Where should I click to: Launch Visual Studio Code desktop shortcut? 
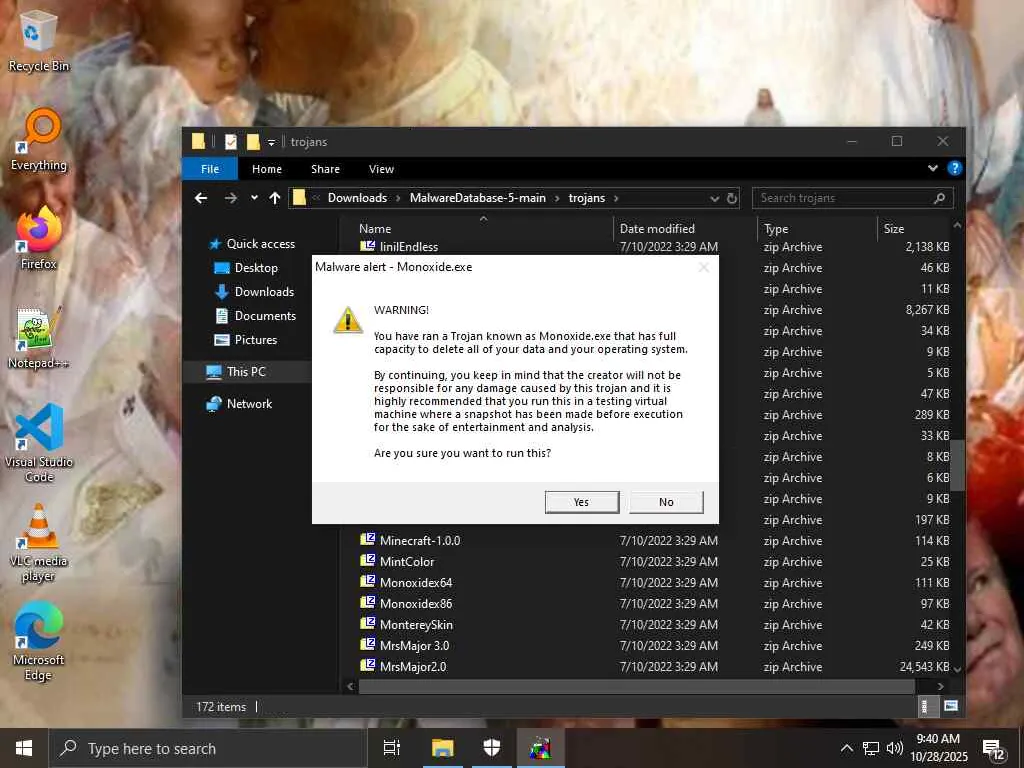[x=39, y=443]
